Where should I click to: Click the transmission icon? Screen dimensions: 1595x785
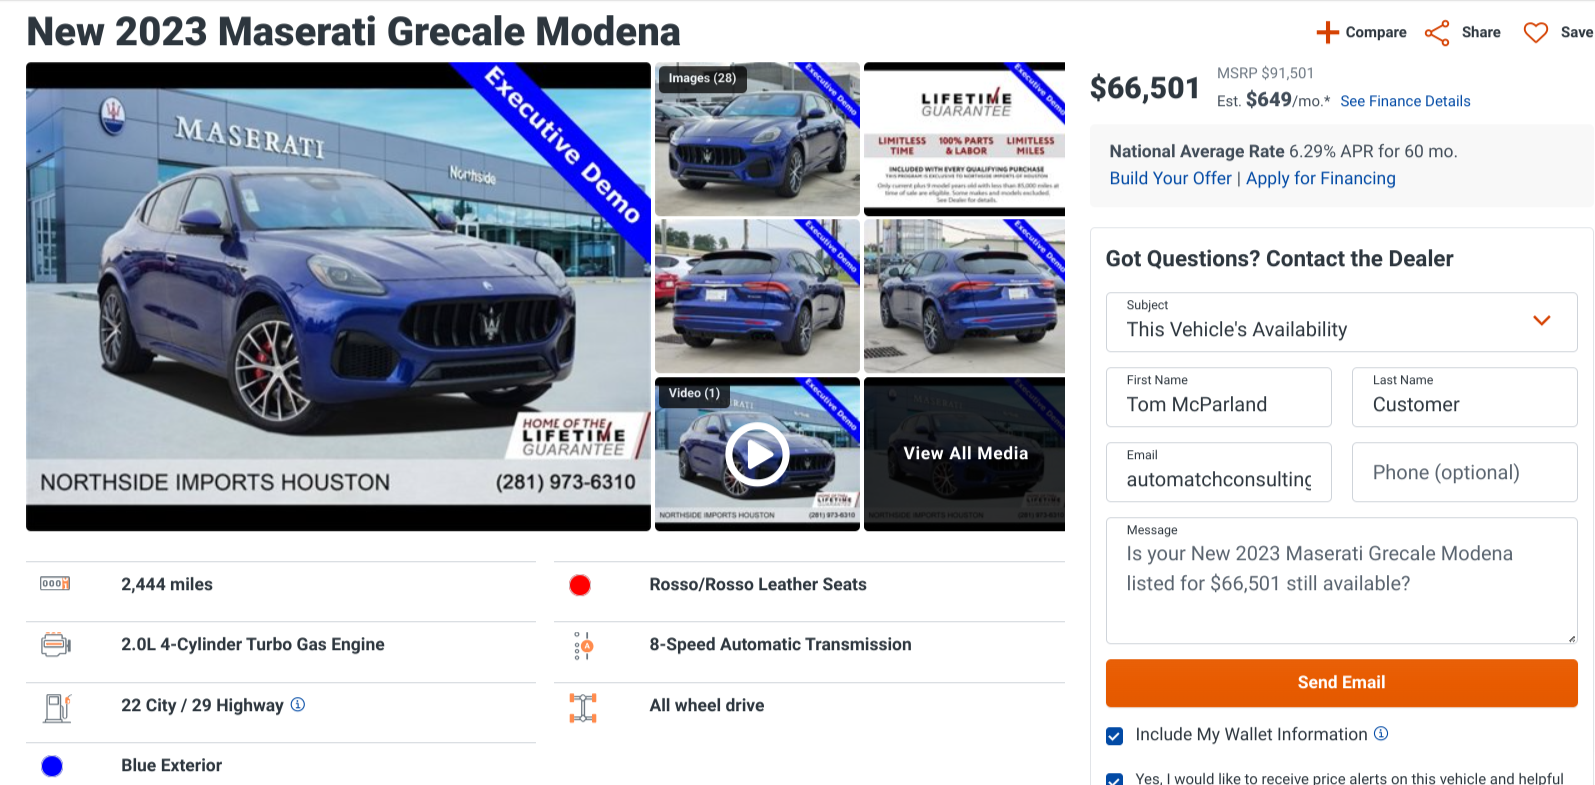(x=583, y=646)
